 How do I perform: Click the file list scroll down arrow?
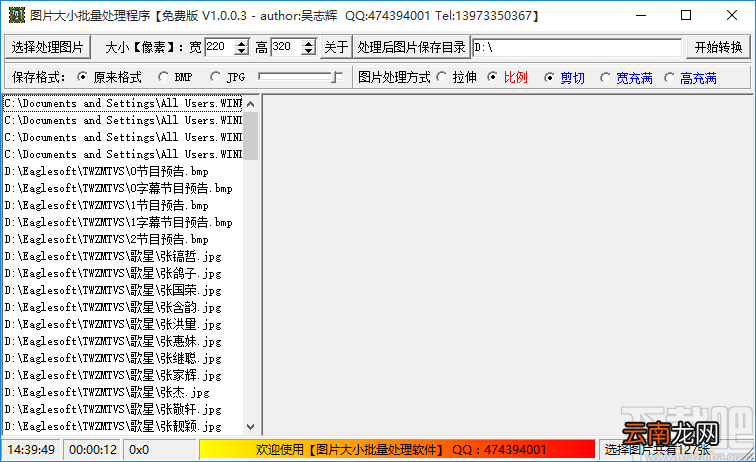click(250, 426)
